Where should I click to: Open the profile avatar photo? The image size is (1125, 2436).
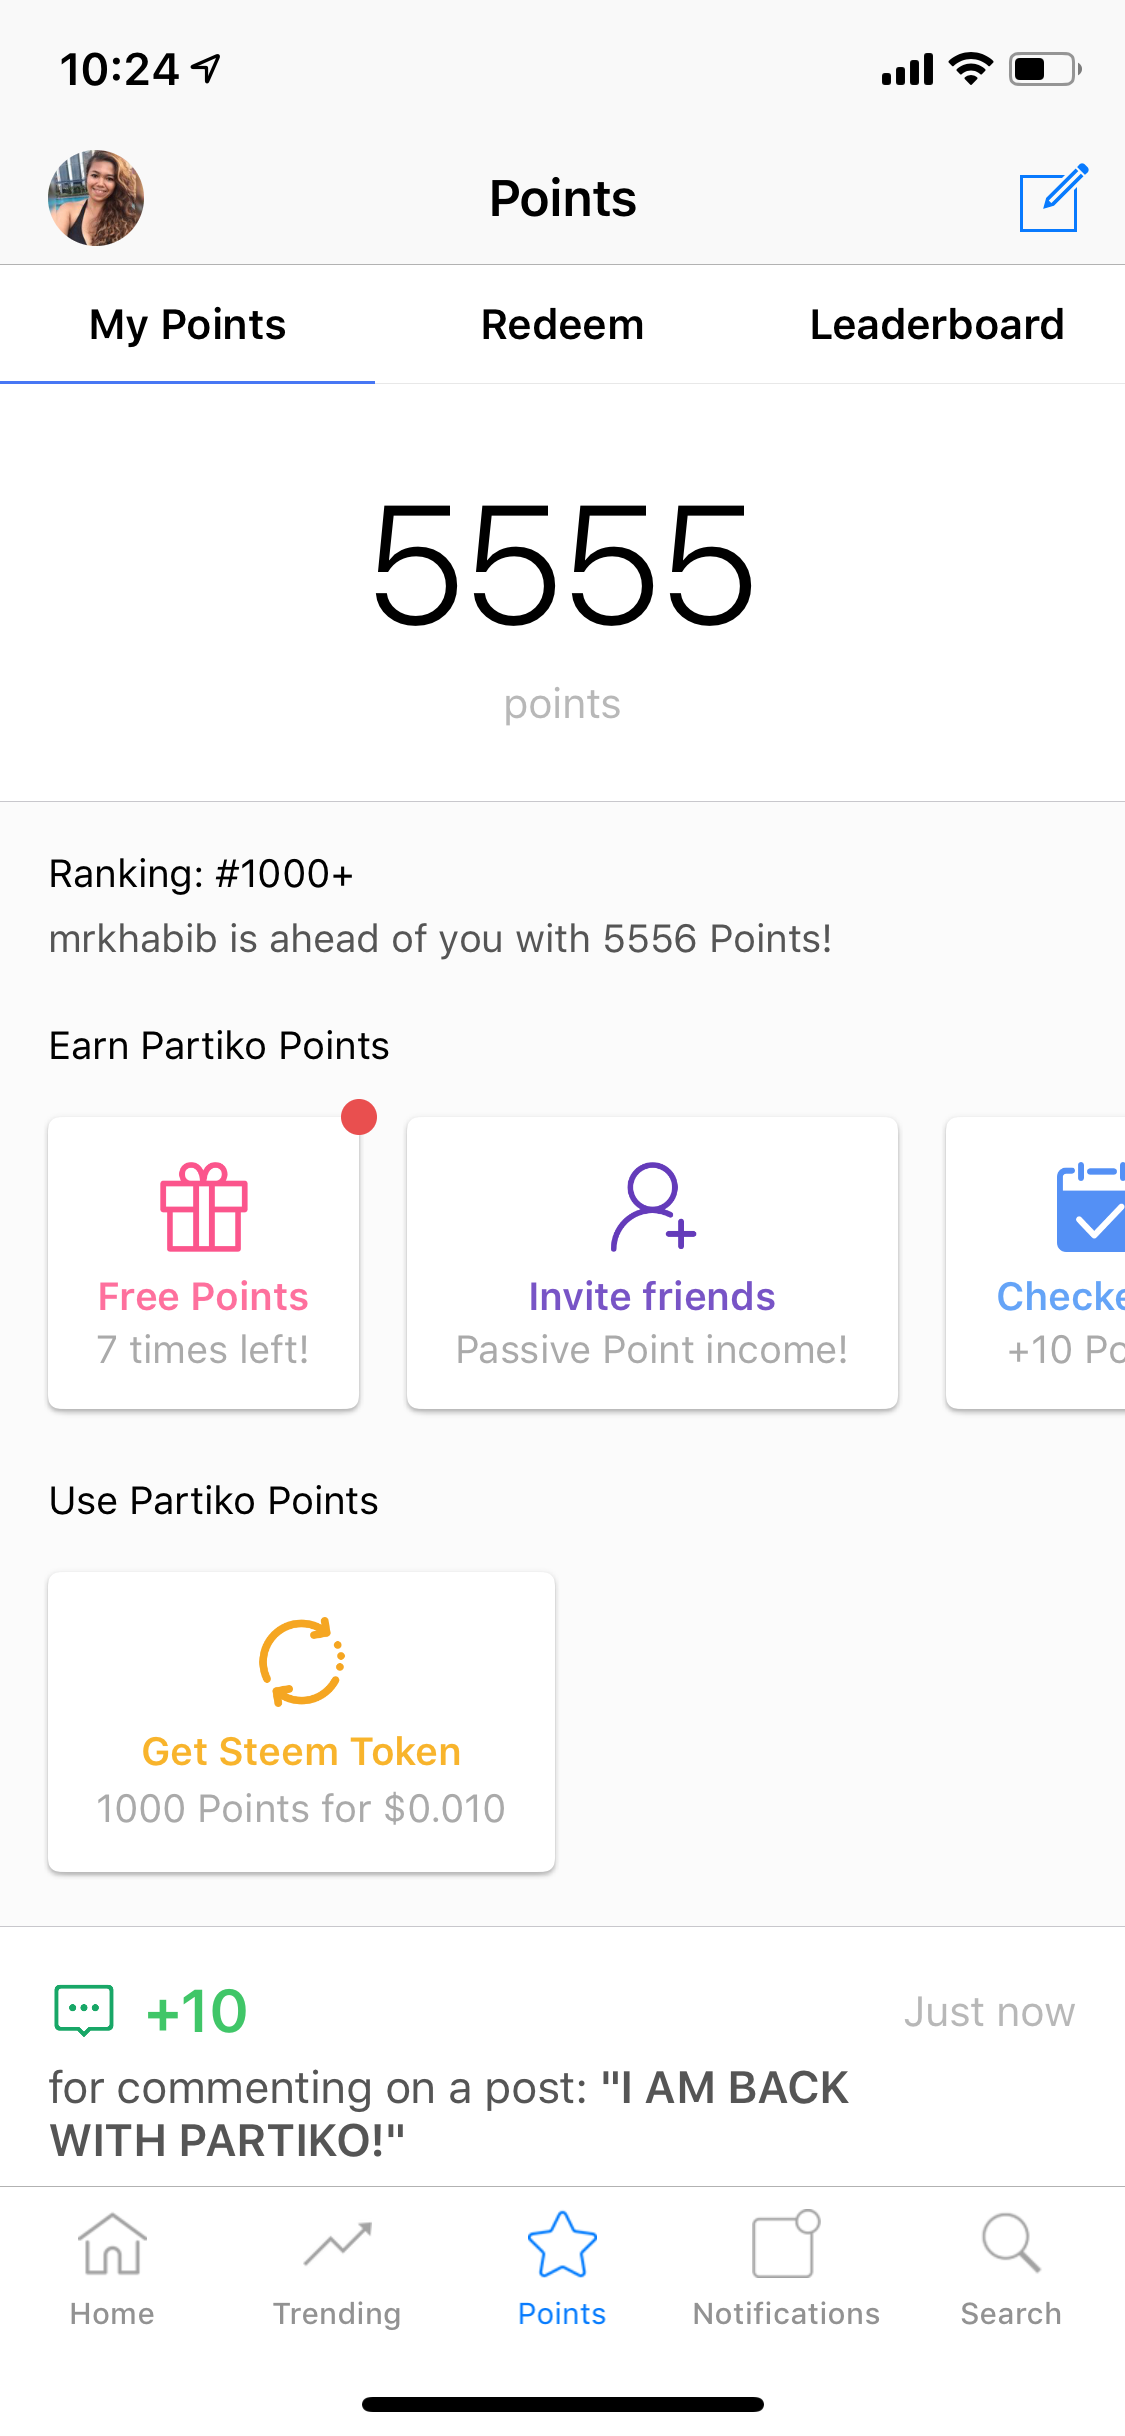click(96, 198)
